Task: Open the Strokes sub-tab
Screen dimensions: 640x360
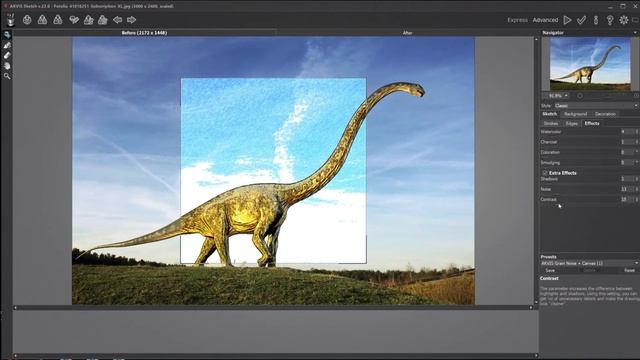Action: 551,123
